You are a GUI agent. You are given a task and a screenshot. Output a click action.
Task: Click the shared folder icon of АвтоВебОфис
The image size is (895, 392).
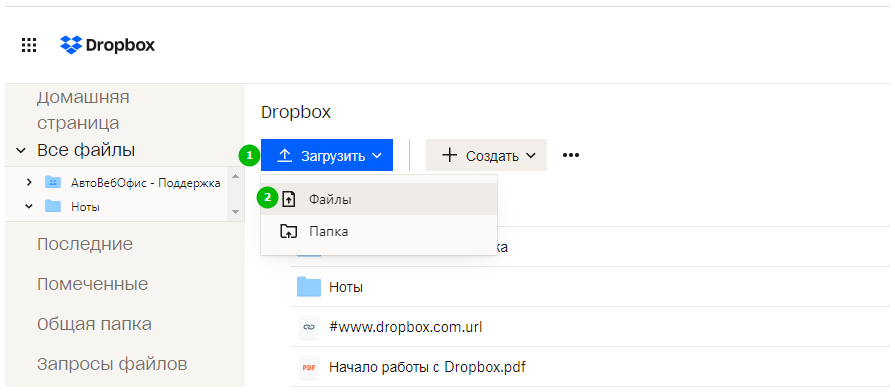(x=53, y=183)
